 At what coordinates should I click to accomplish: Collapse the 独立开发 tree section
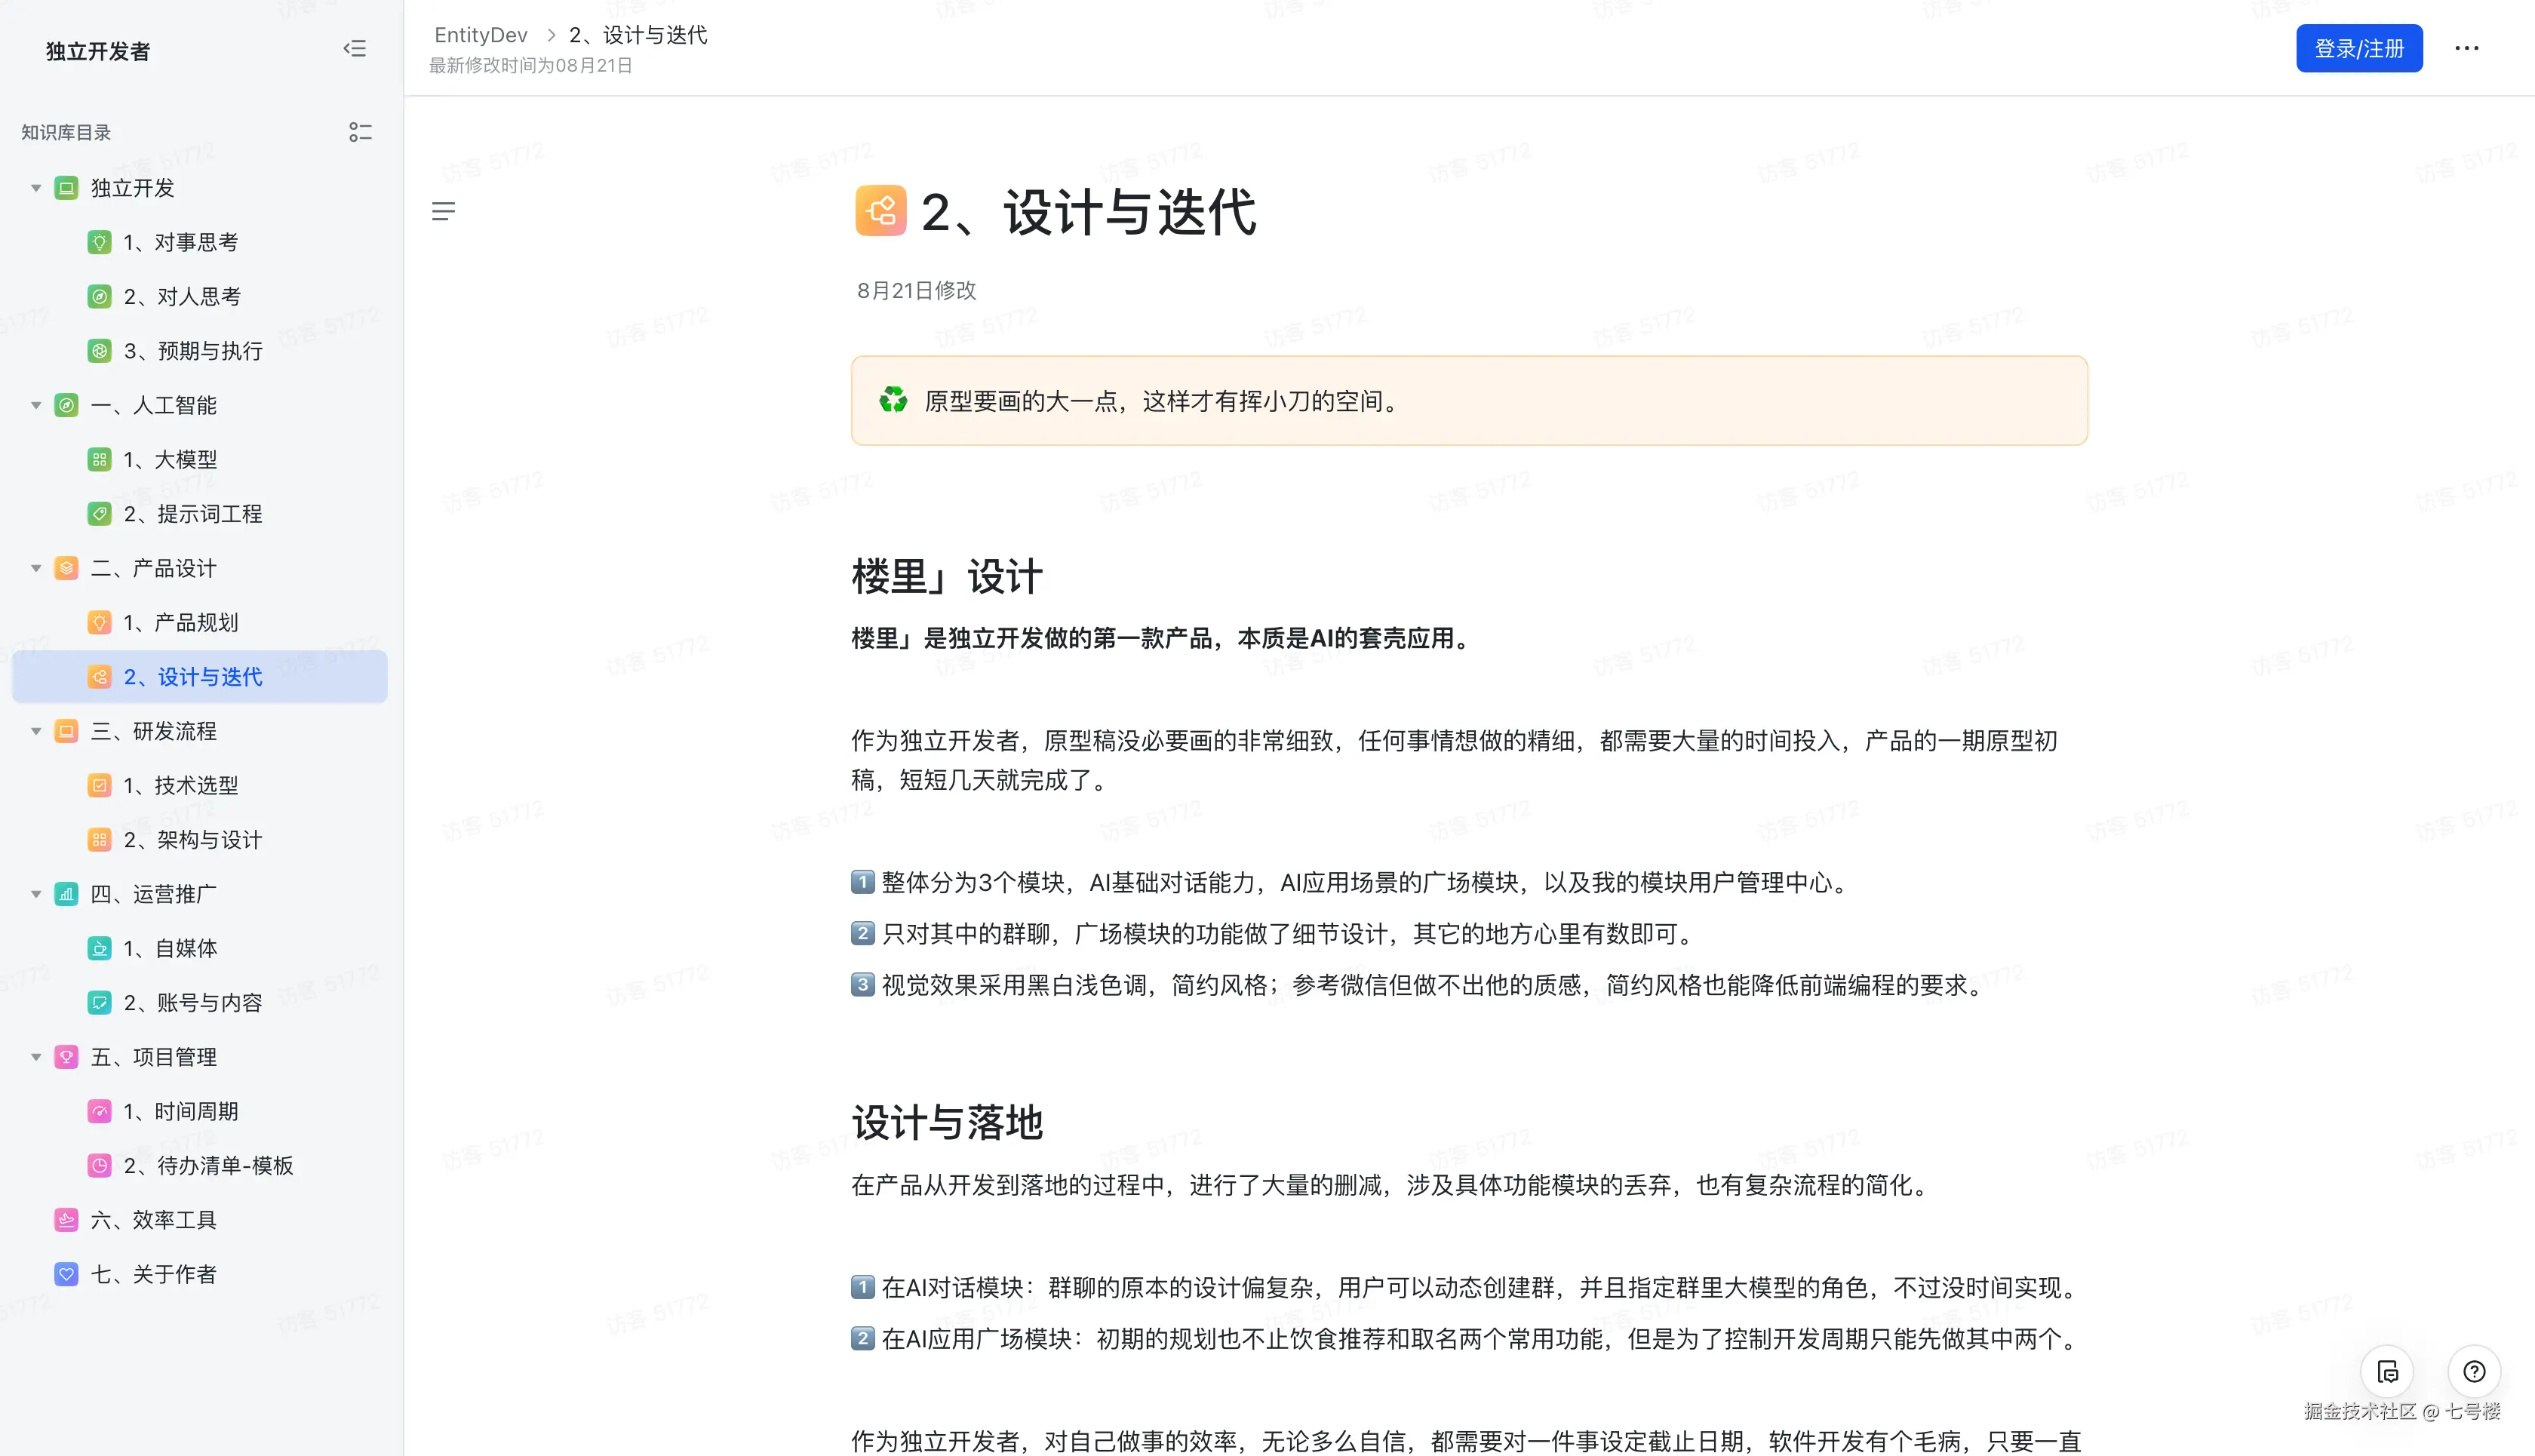pos(36,187)
